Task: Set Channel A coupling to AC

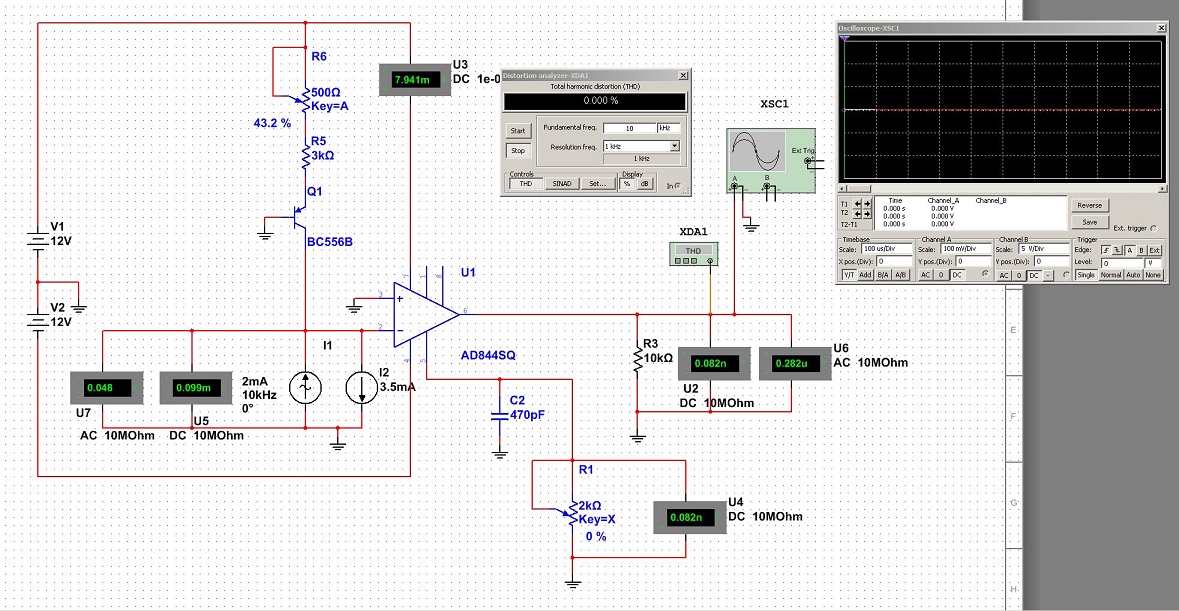Action: click(926, 275)
